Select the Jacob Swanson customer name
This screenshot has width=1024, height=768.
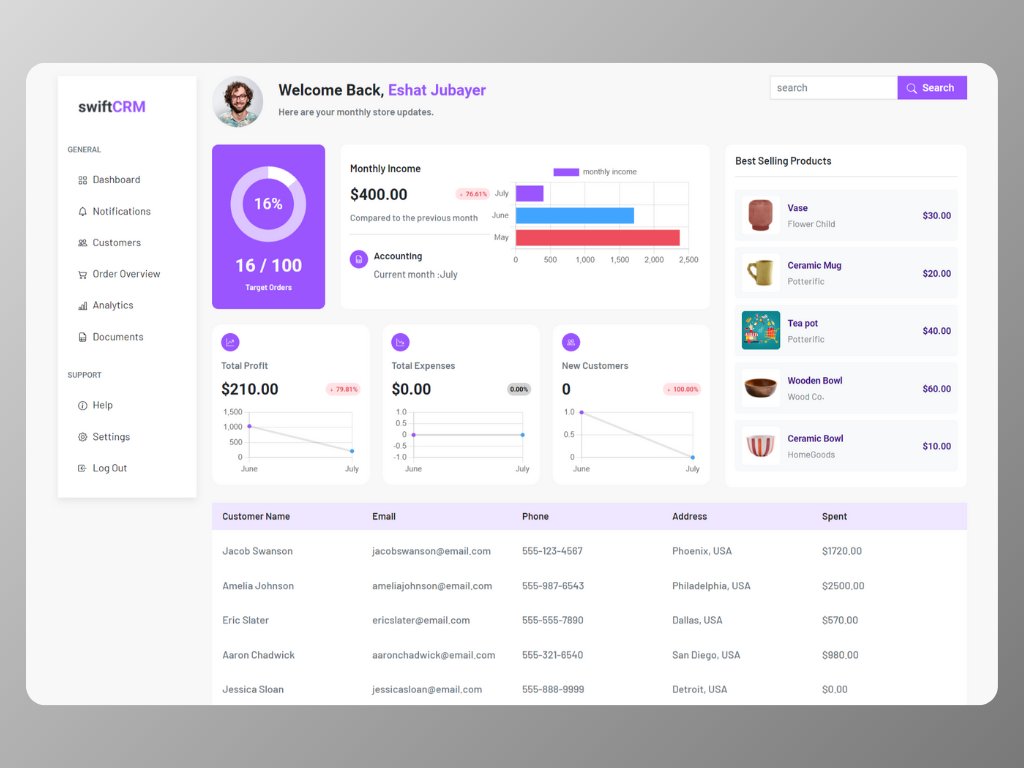(257, 551)
